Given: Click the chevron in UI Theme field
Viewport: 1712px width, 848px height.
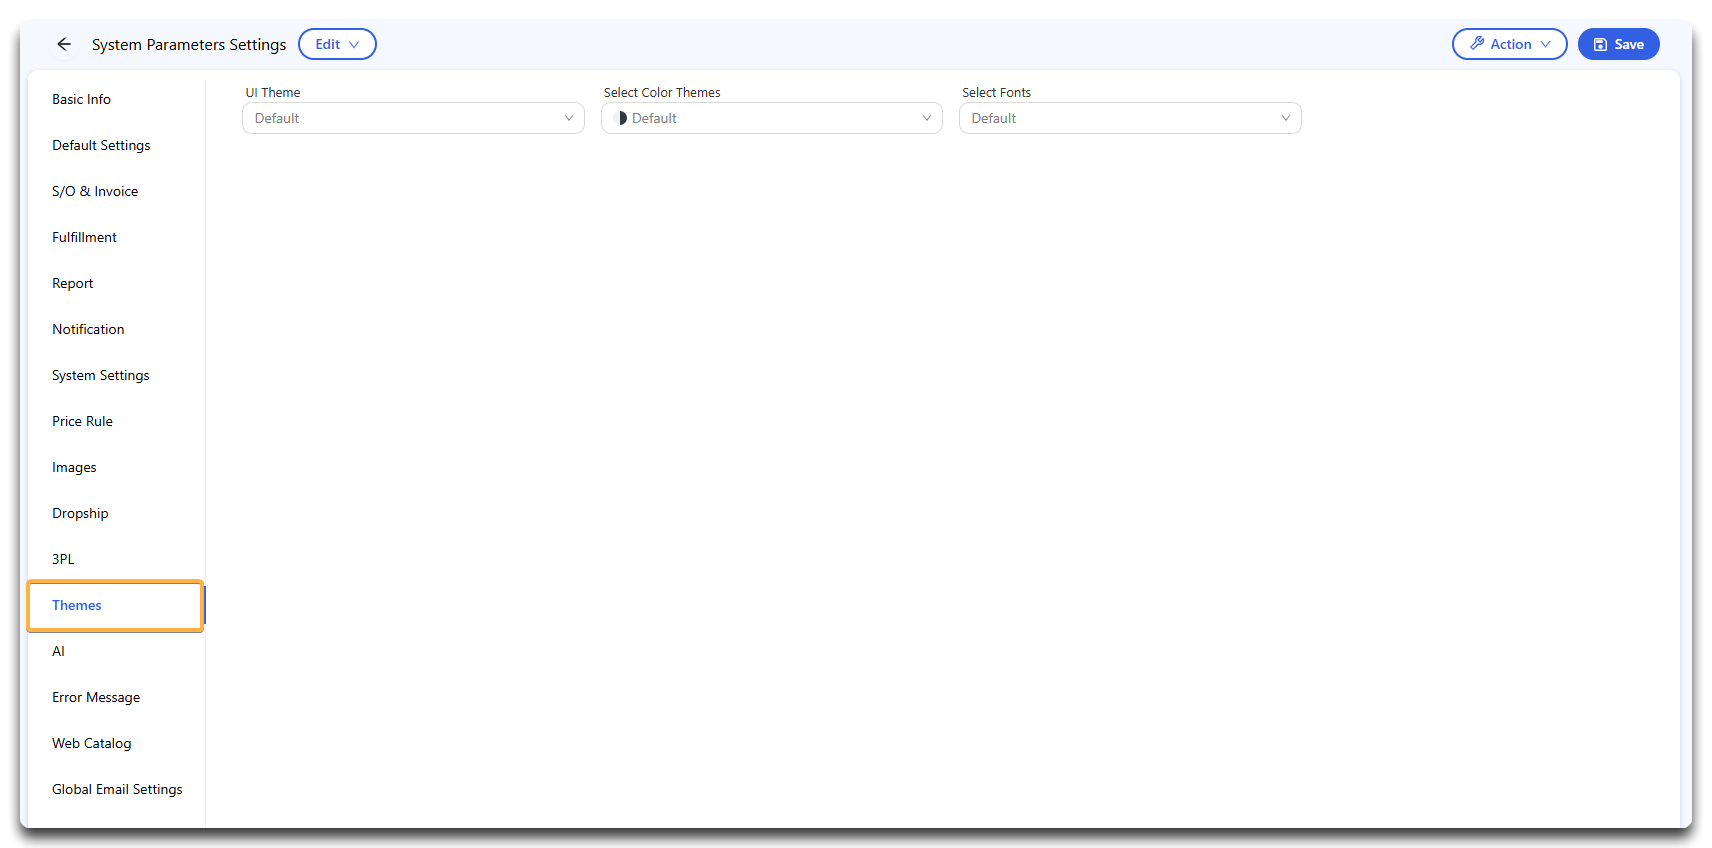Looking at the screenshot, I should [x=568, y=118].
